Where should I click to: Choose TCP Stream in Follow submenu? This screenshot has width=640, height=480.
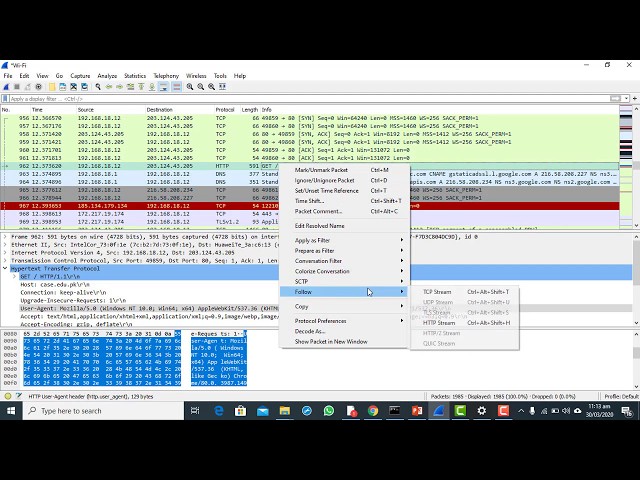(465, 292)
